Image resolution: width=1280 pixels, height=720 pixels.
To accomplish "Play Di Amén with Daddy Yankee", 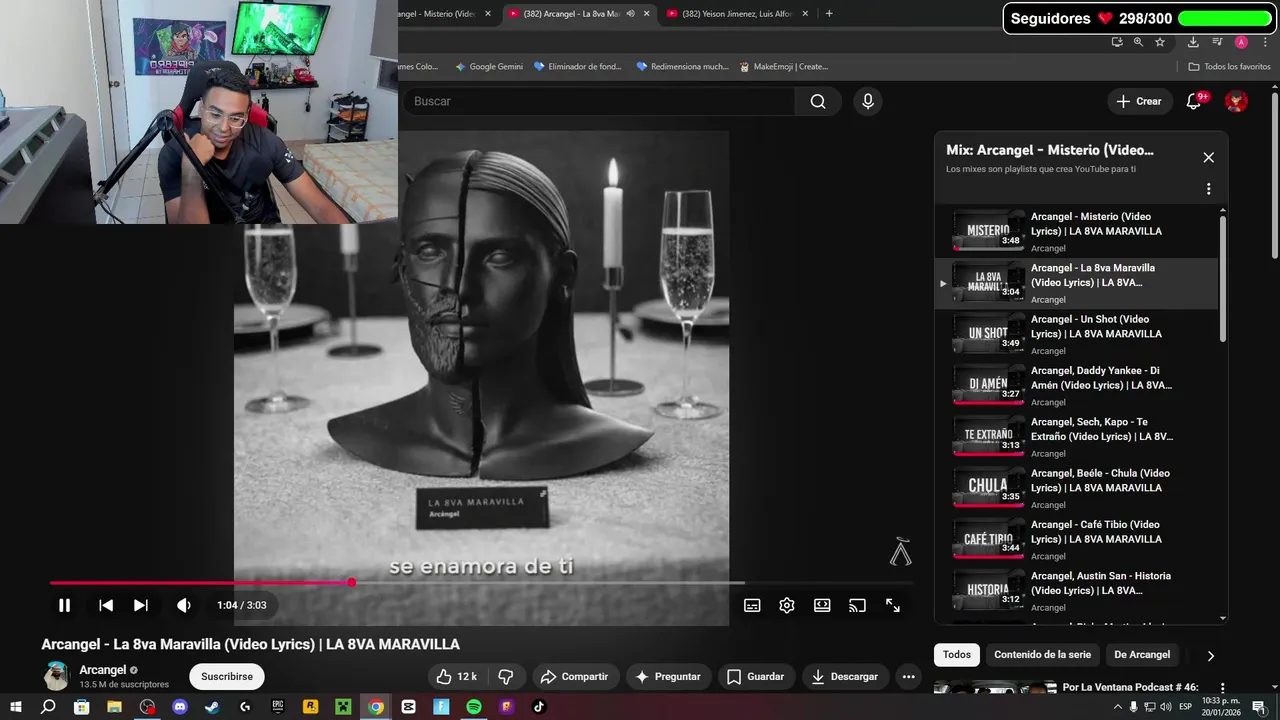I will click(1077, 385).
